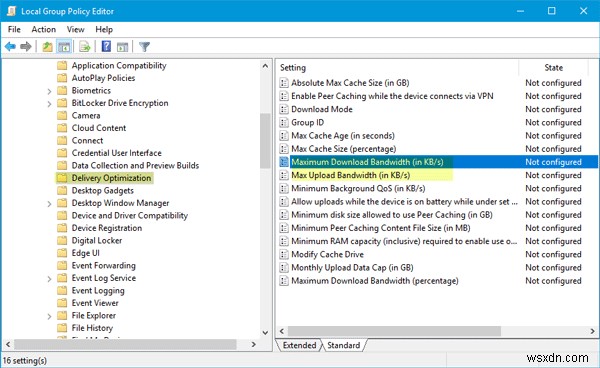Click tree pane scroll up arrow
This screenshot has height=368, width=600.
(265, 66)
